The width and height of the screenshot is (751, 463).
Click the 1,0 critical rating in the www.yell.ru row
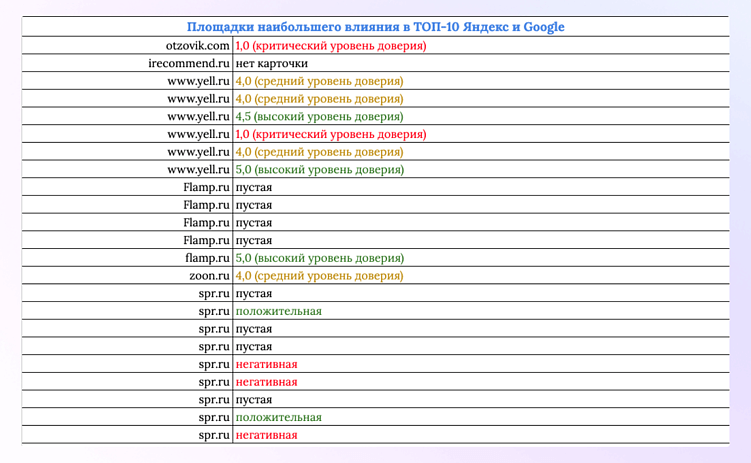point(330,134)
